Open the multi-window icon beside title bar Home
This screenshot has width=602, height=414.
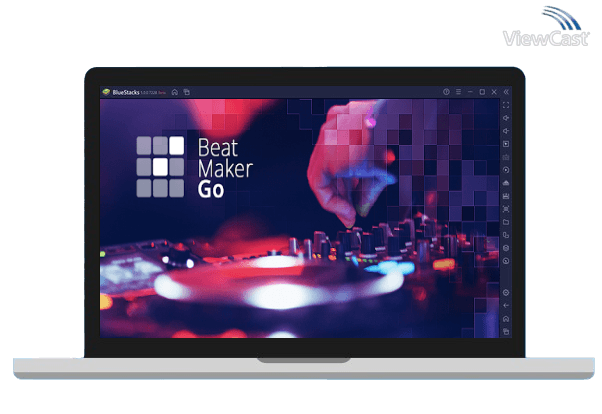point(187,92)
